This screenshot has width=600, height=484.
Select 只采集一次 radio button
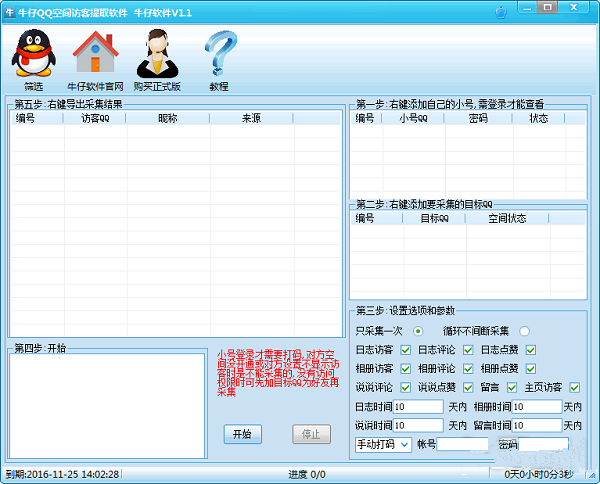pos(418,331)
